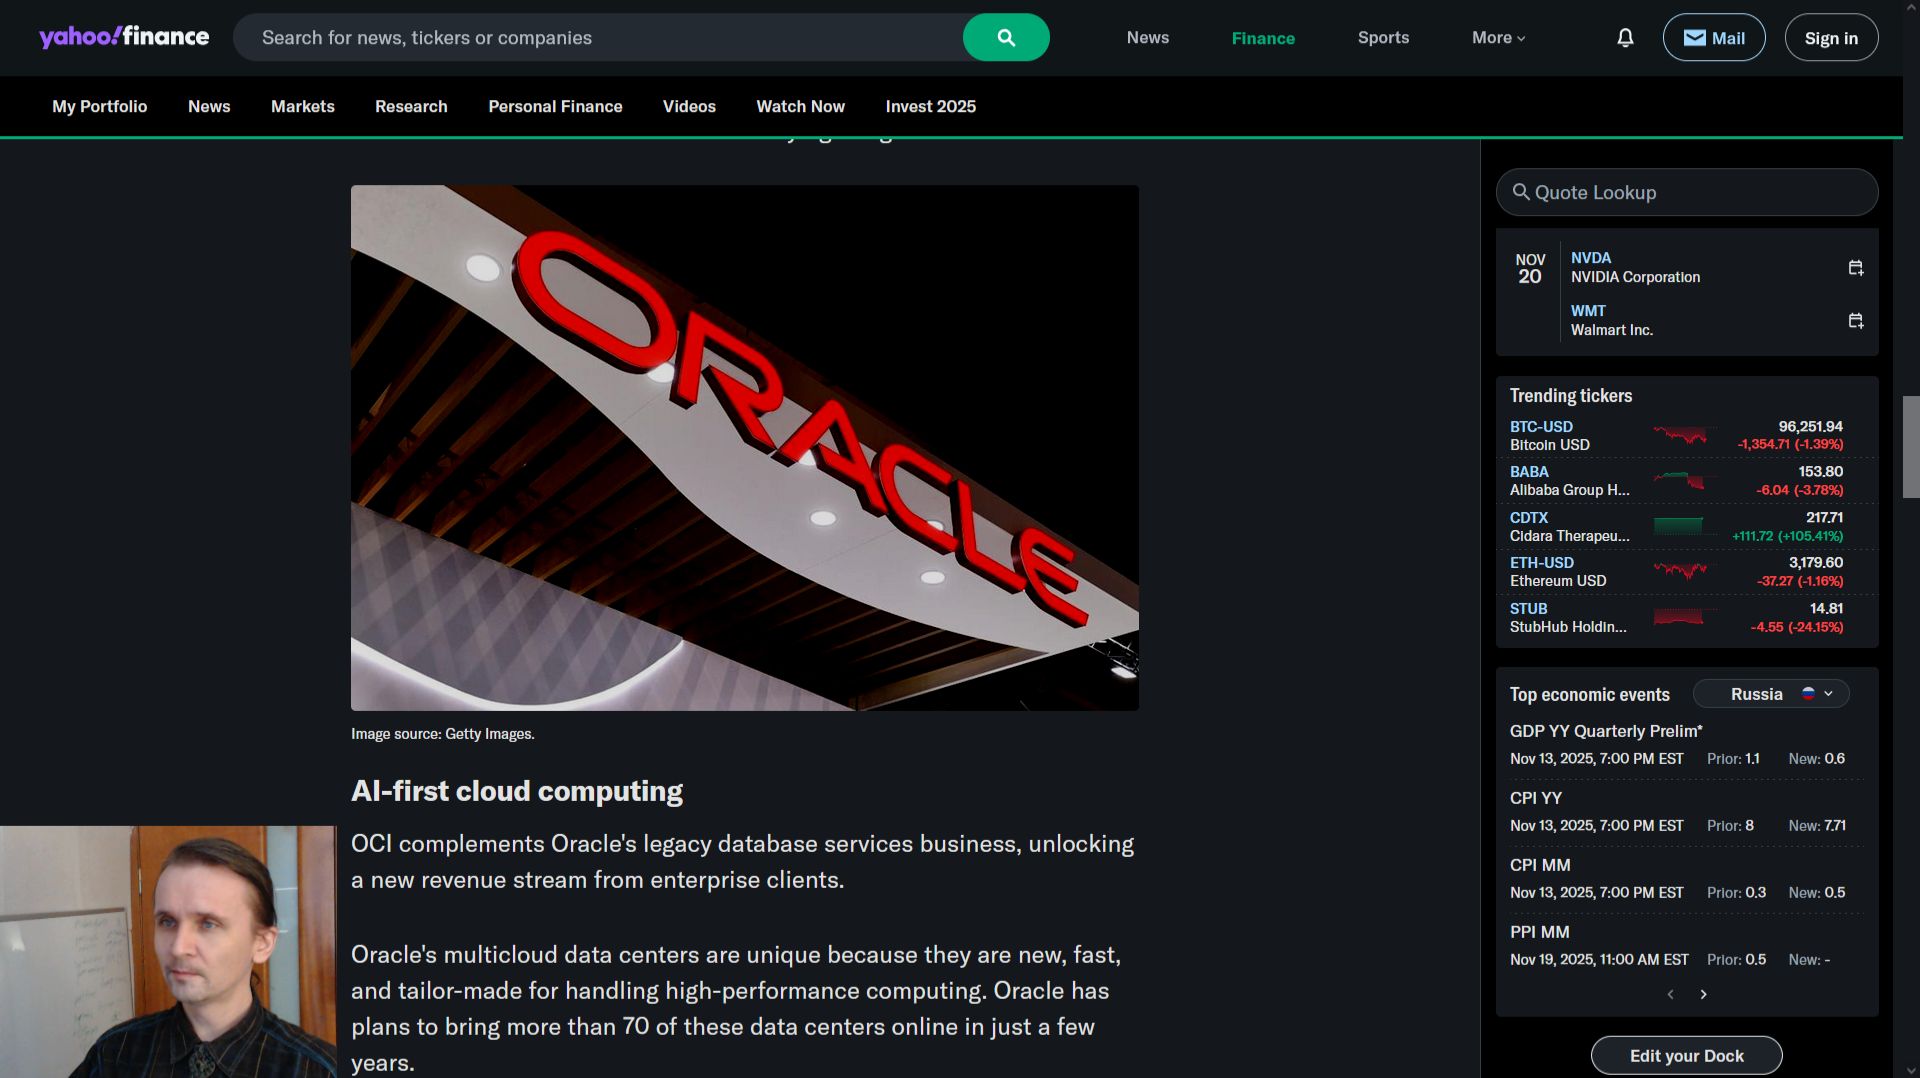Open the BABA trending ticker
Image resolution: width=1920 pixels, height=1078 pixels.
click(1529, 472)
